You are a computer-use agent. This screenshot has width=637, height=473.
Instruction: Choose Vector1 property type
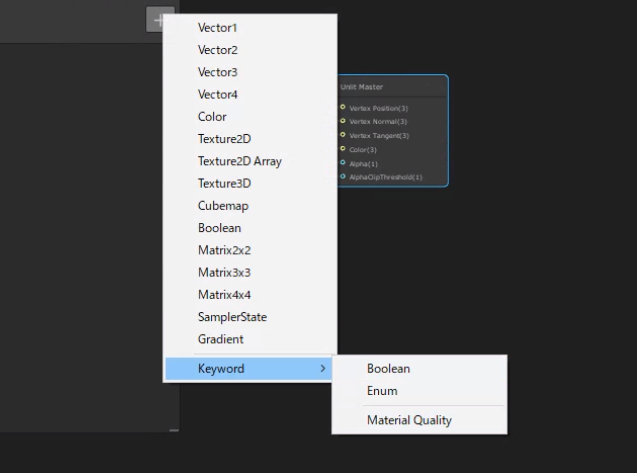click(x=250, y=28)
